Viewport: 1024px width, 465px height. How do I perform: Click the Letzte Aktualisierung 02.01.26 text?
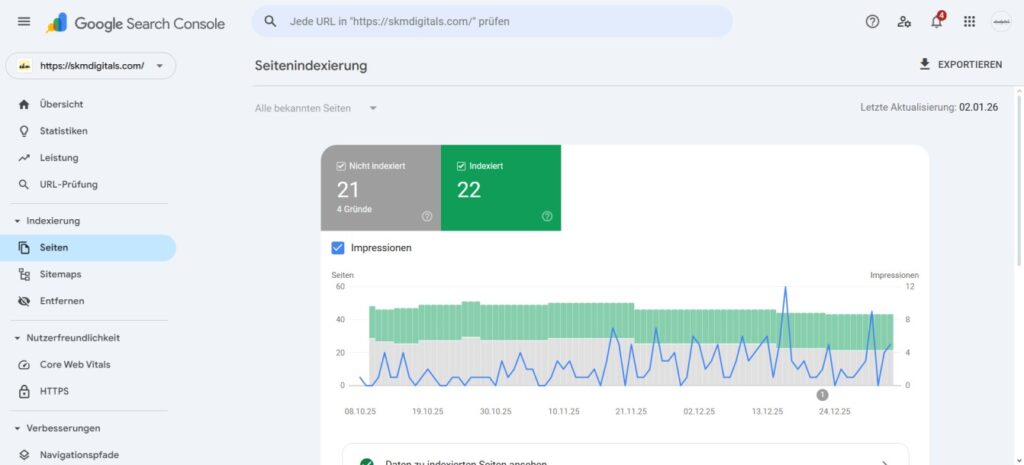pos(929,108)
